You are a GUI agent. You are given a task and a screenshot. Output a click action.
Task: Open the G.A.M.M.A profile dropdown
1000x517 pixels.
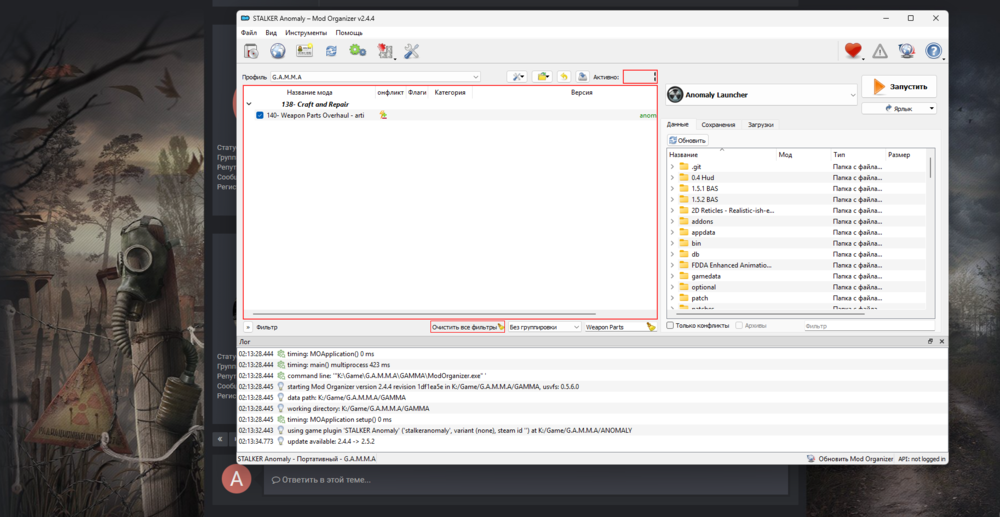[375, 77]
